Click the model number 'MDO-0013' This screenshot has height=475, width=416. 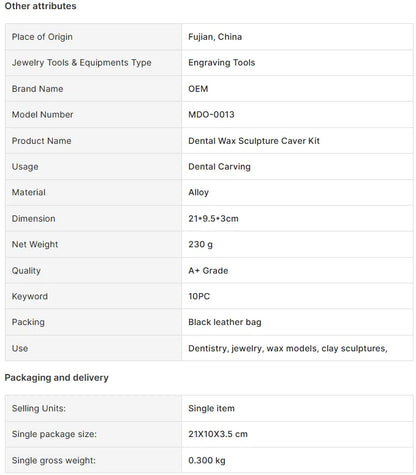[211, 115]
